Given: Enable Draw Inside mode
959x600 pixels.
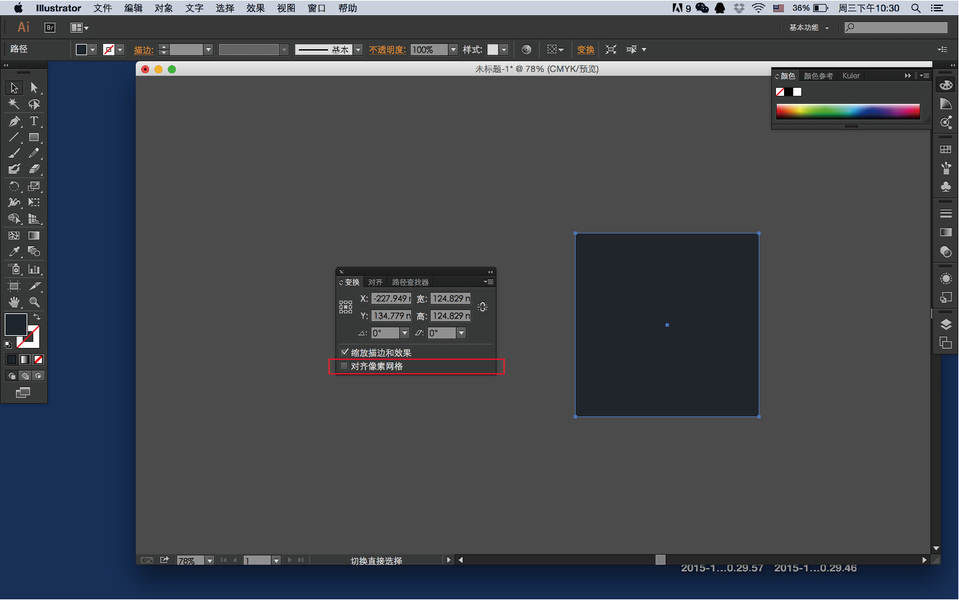Looking at the screenshot, I should click(x=38, y=376).
